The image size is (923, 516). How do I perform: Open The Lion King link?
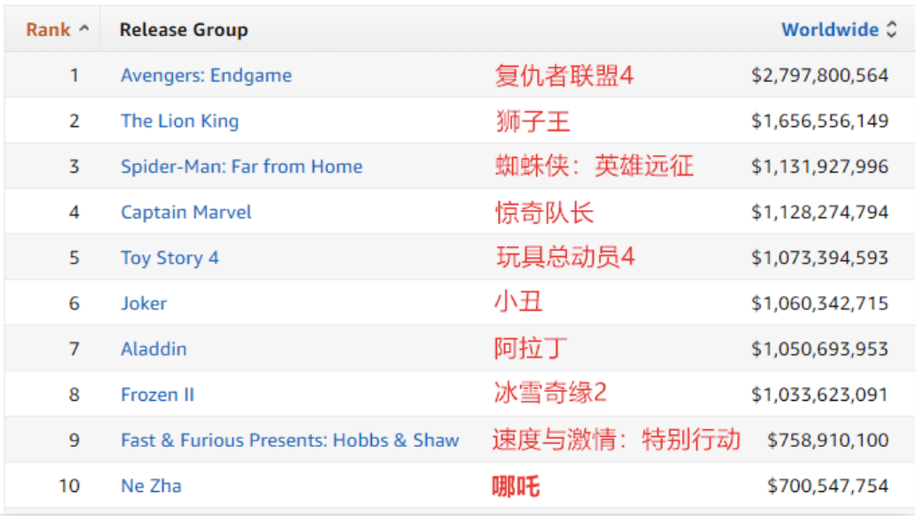click(180, 121)
